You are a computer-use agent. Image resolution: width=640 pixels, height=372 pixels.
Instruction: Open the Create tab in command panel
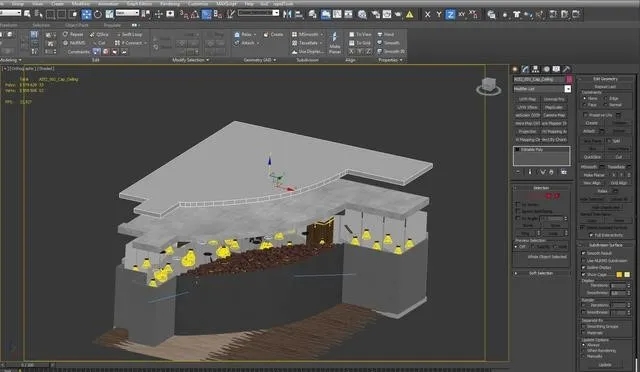(x=515, y=69)
